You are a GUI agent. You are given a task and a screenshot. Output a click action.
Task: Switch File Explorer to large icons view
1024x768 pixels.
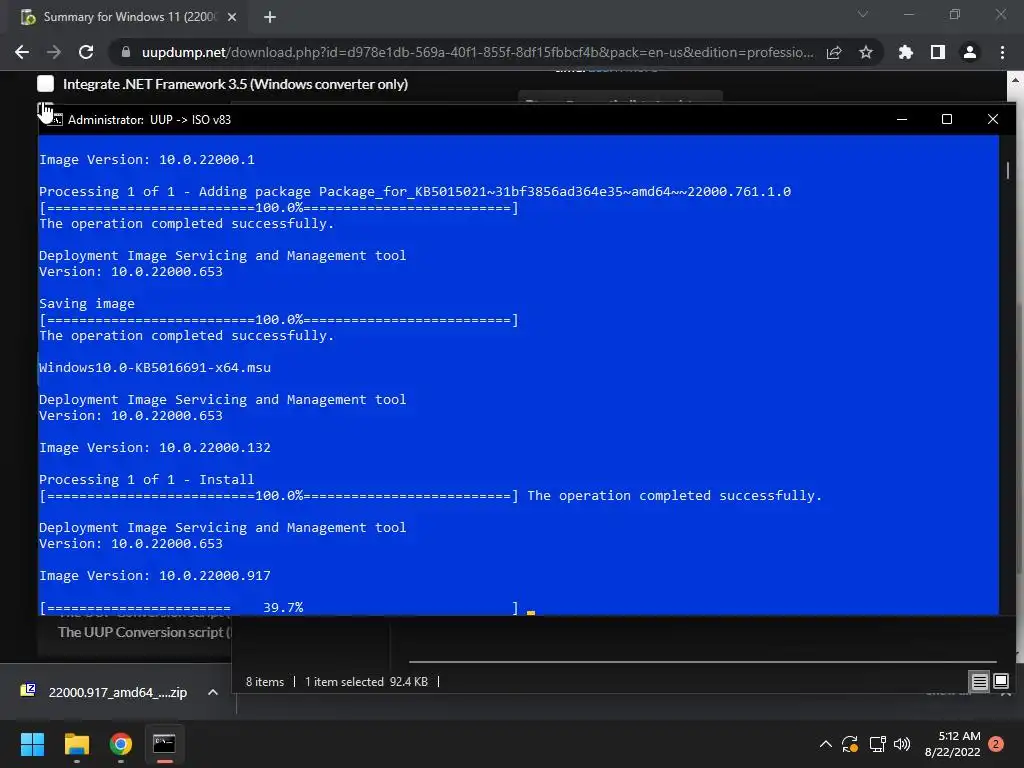click(x=1000, y=682)
